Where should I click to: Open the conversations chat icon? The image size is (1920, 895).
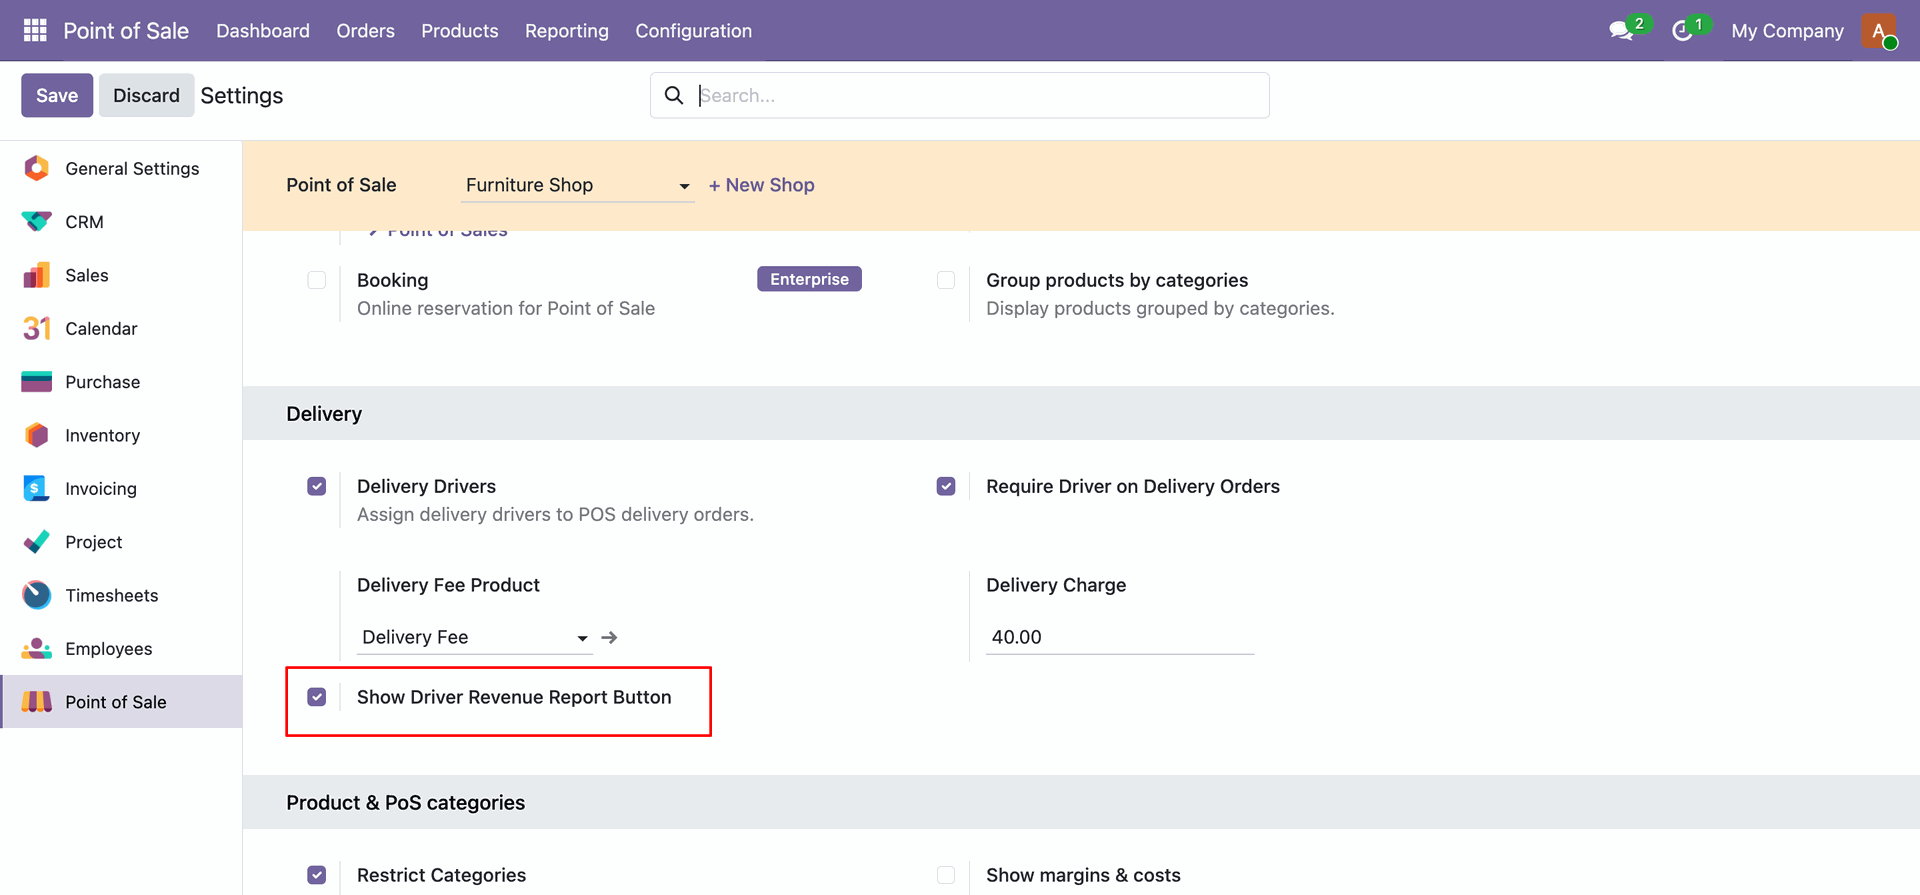(x=1622, y=31)
